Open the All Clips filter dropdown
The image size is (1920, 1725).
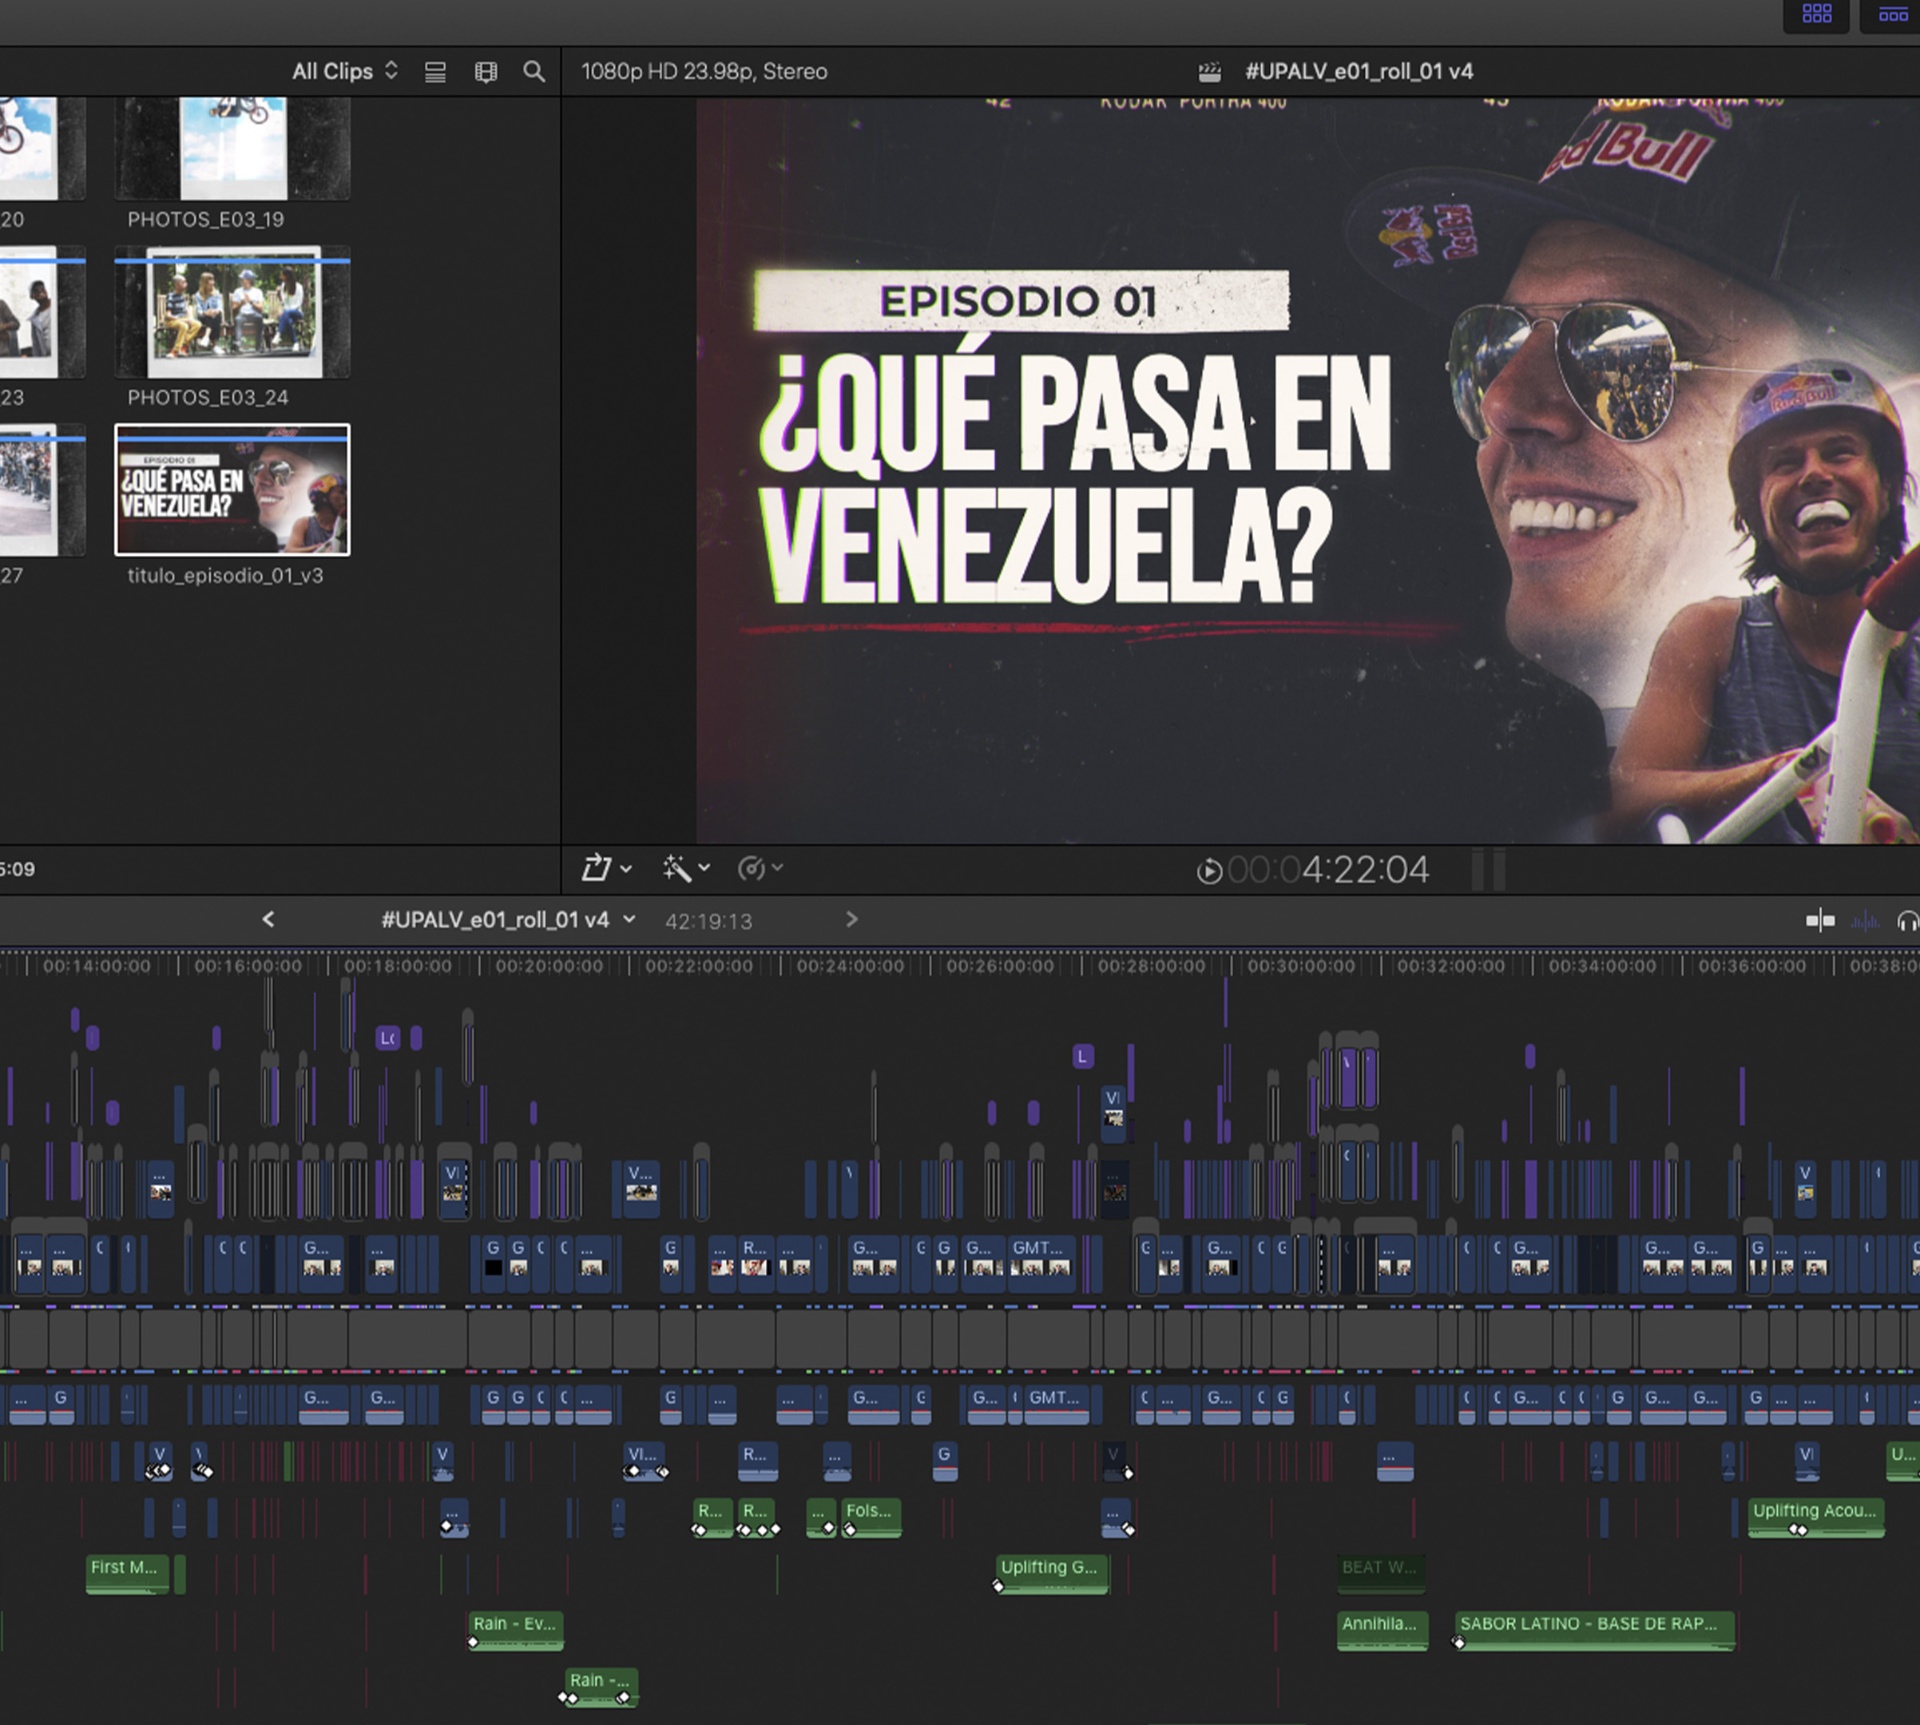click(x=345, y=71)
